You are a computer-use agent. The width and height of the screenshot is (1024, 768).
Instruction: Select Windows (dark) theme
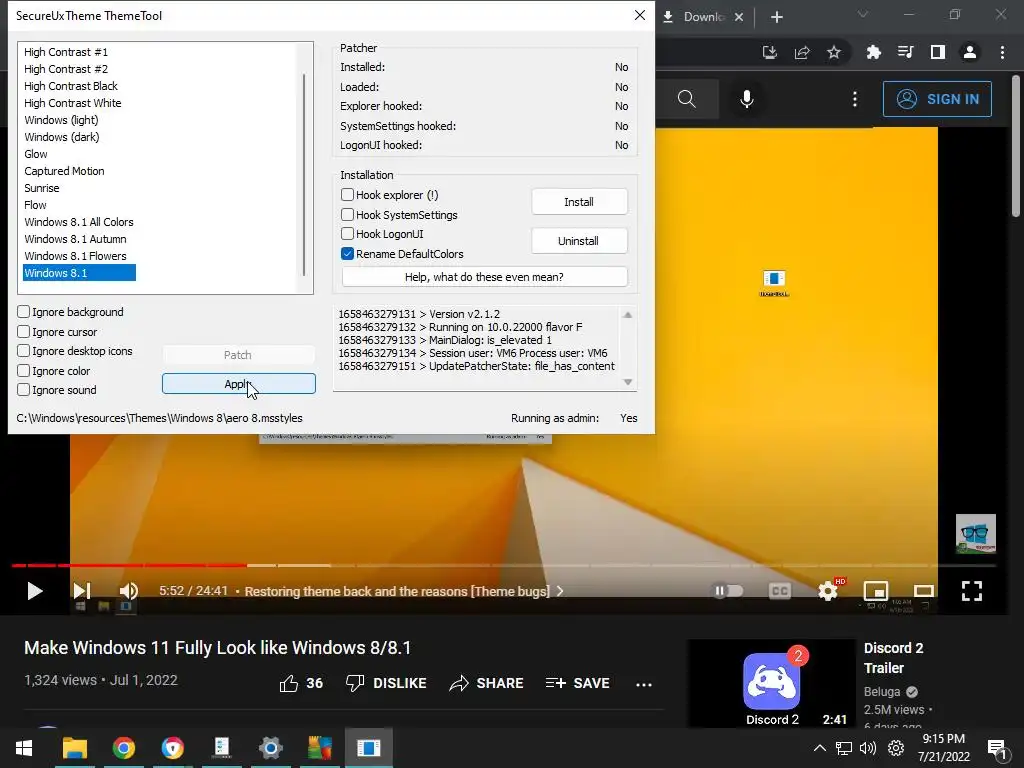click(61, 137)
